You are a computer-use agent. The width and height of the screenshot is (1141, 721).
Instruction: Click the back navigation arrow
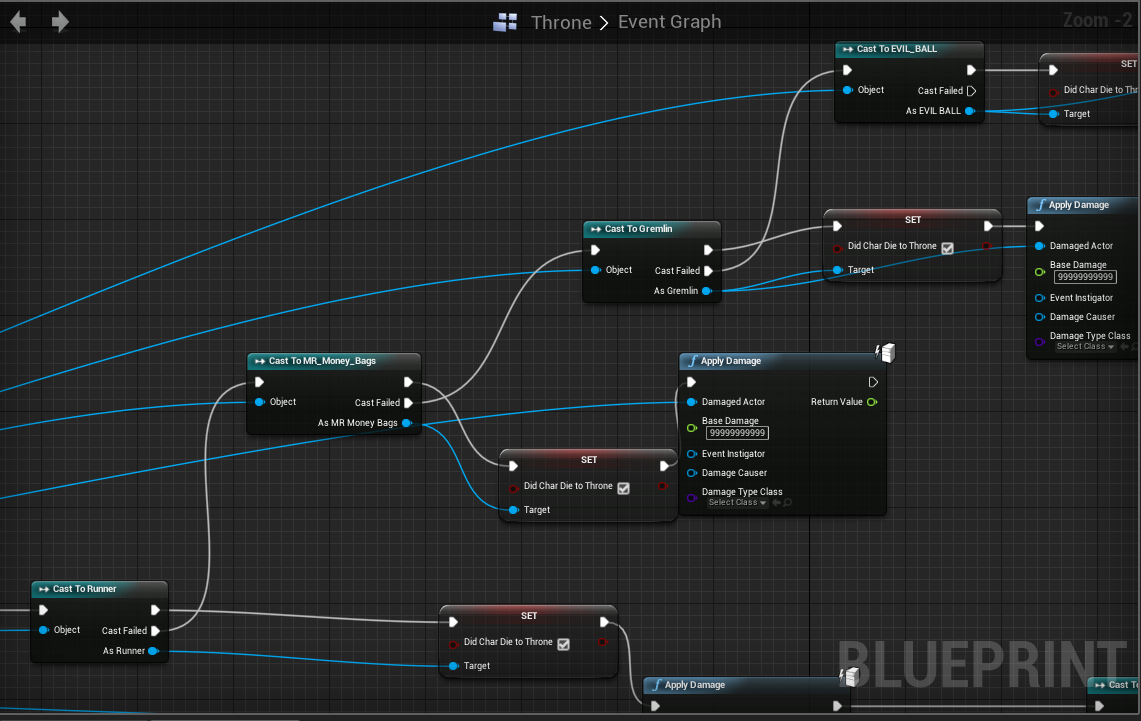pyautogui.click(x=17, y=21)
